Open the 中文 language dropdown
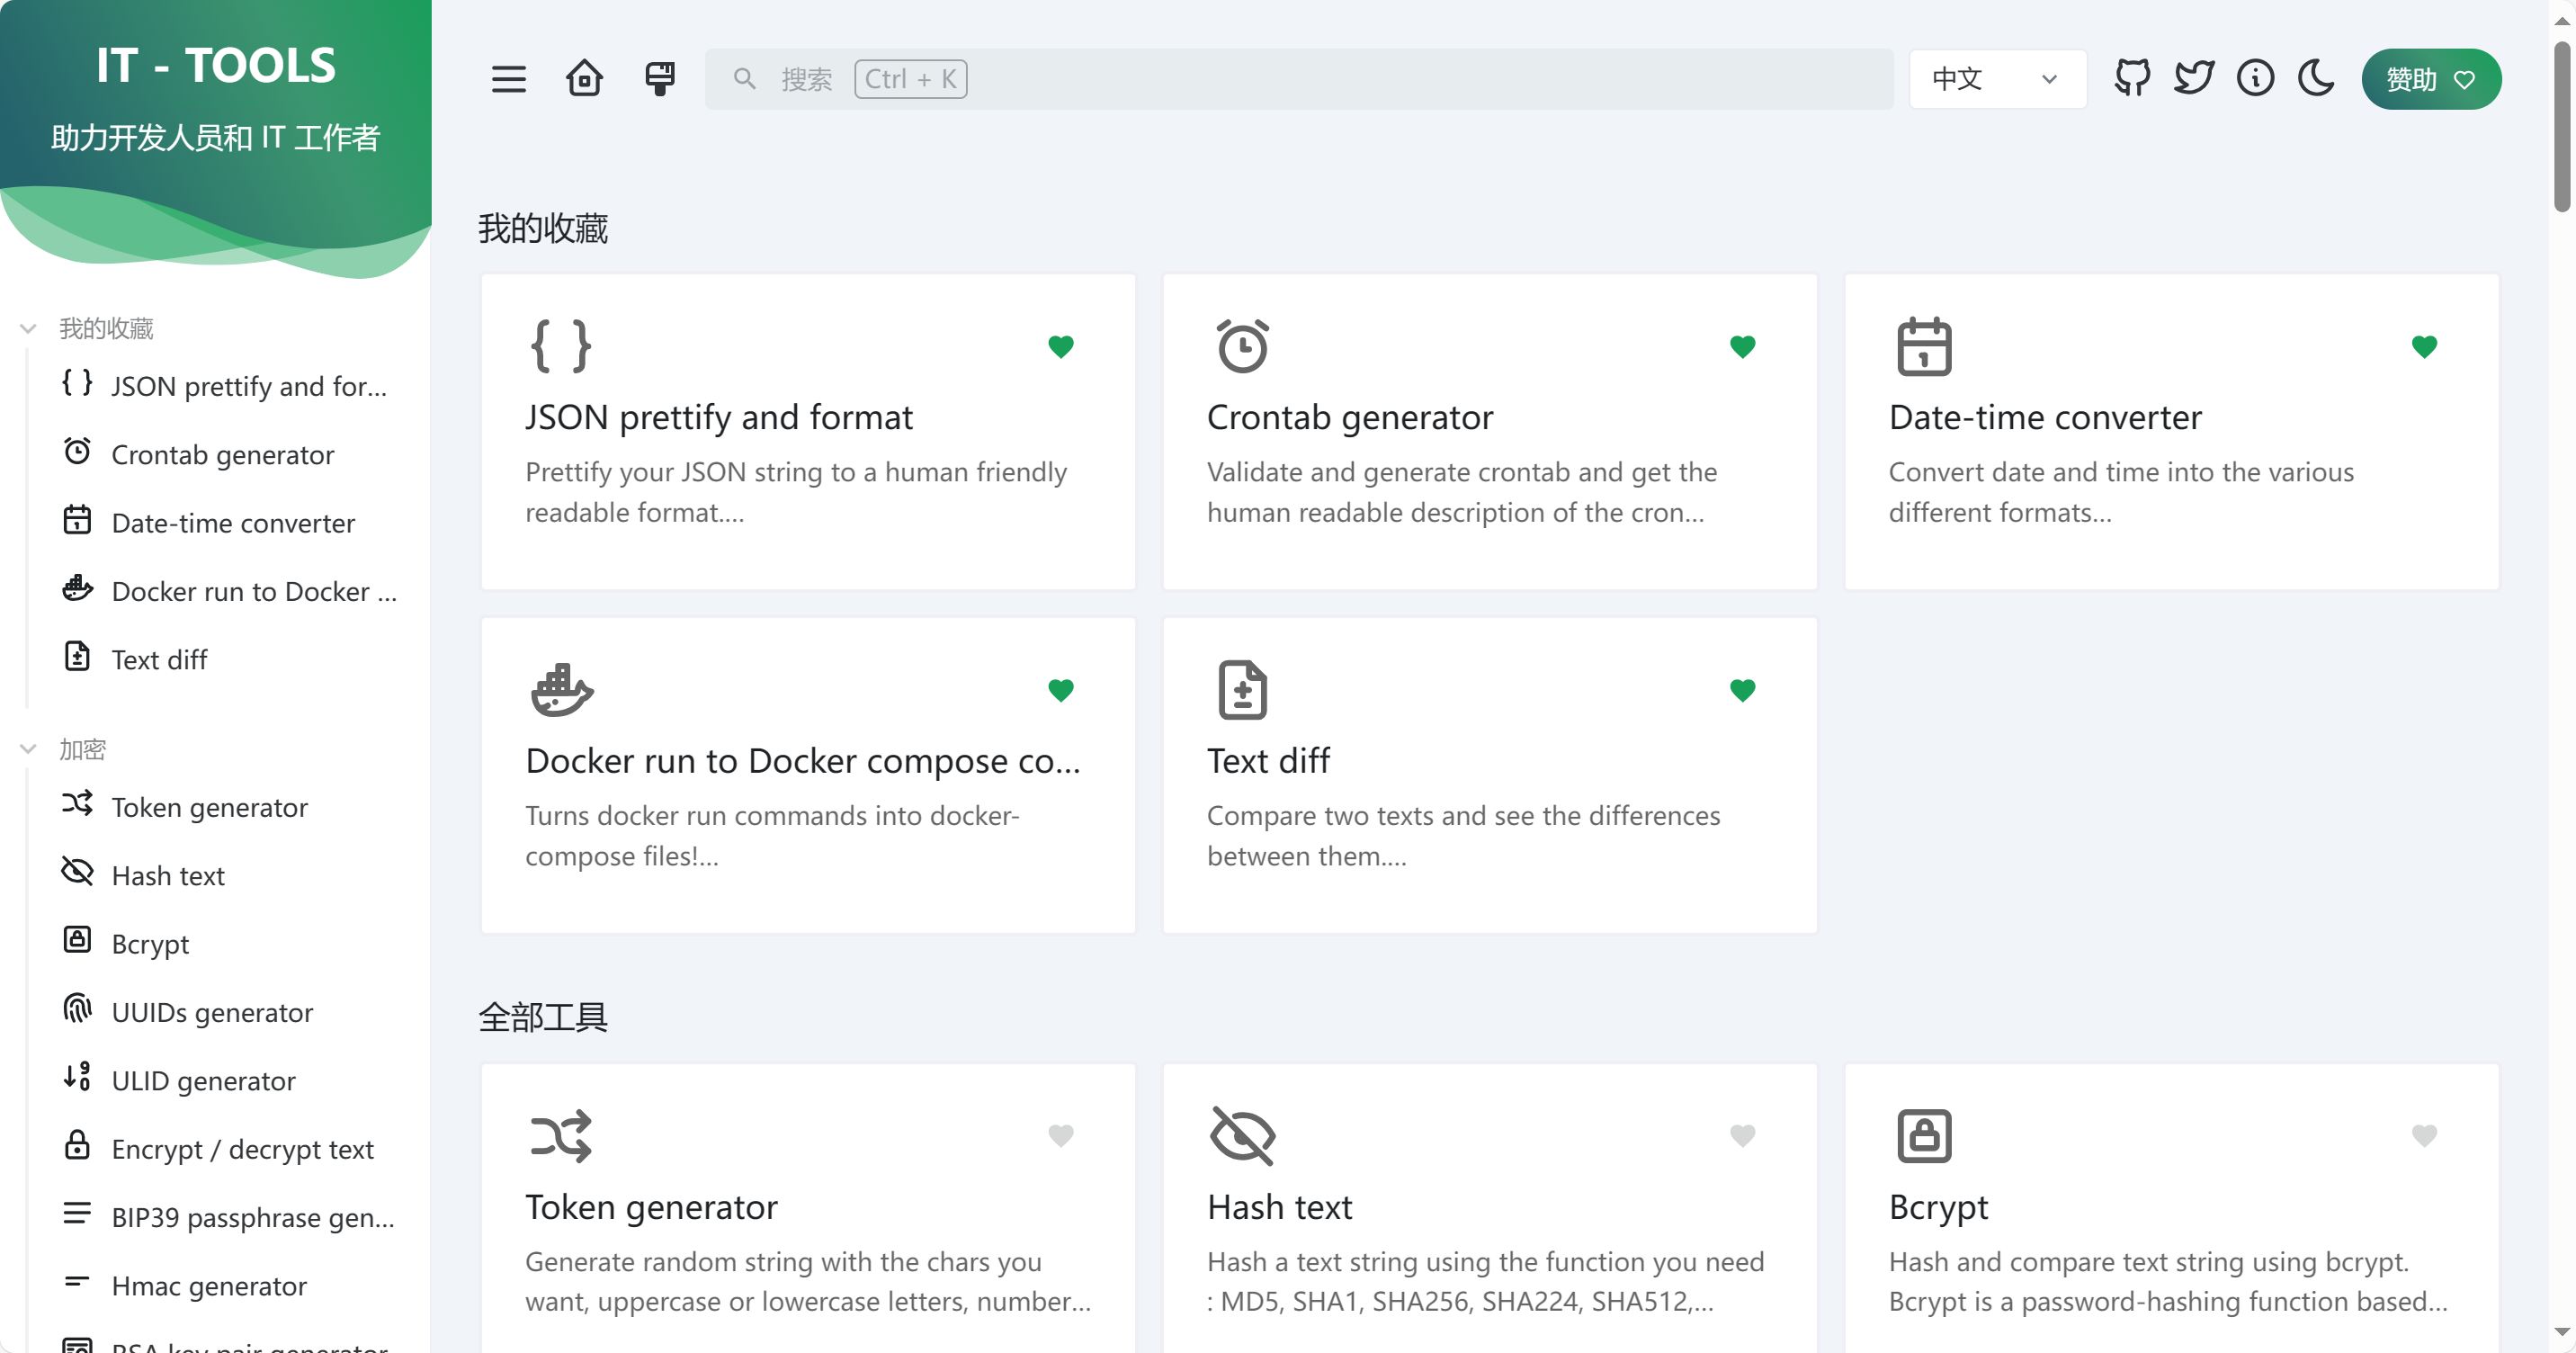Screen dimensions: 2576x1353 click(x=1996, y=79)
